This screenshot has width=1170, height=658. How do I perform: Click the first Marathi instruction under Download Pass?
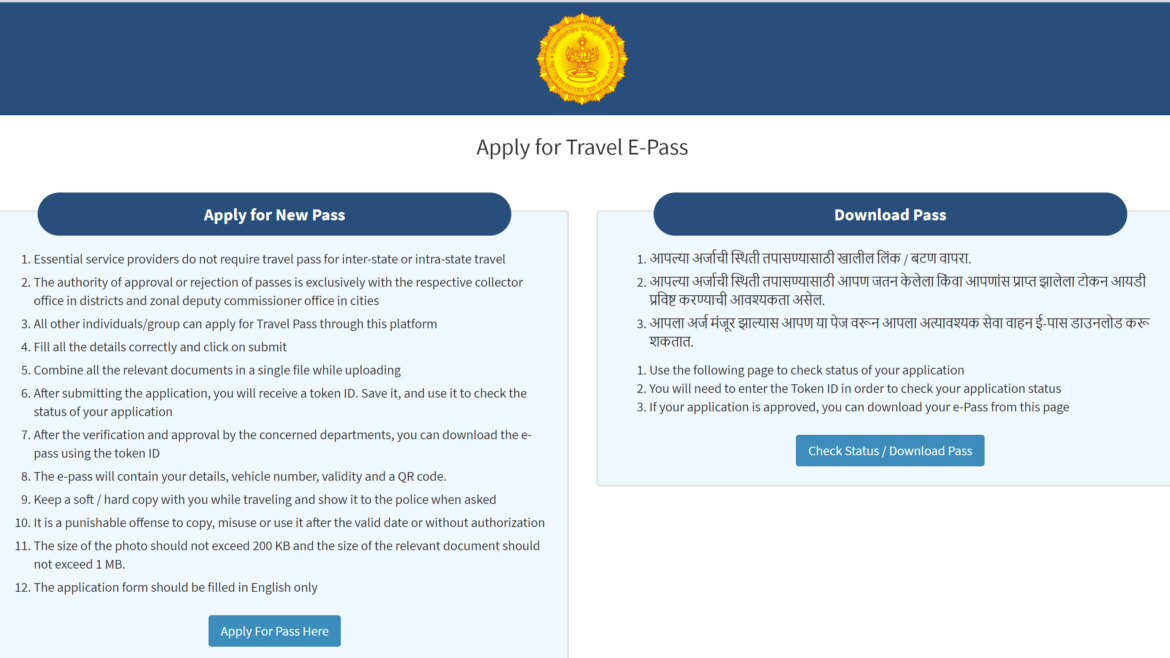(x=810, y=258)
